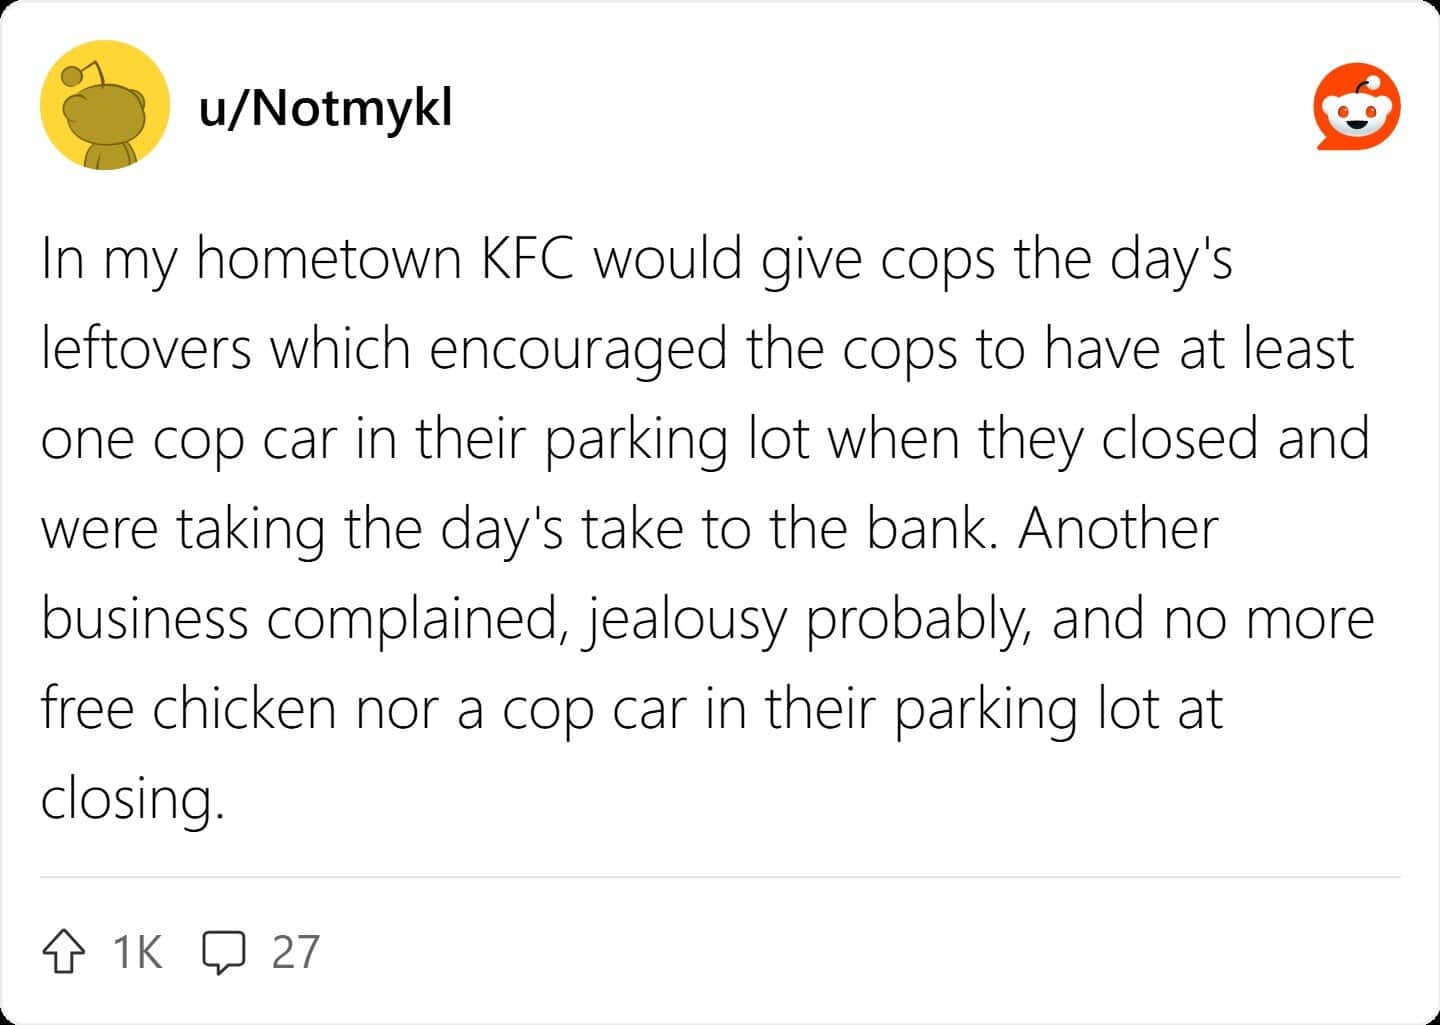Screen dimensions: 1440x1025
Task: Select the username u/Notmykl
Action: tap(325, 110)
